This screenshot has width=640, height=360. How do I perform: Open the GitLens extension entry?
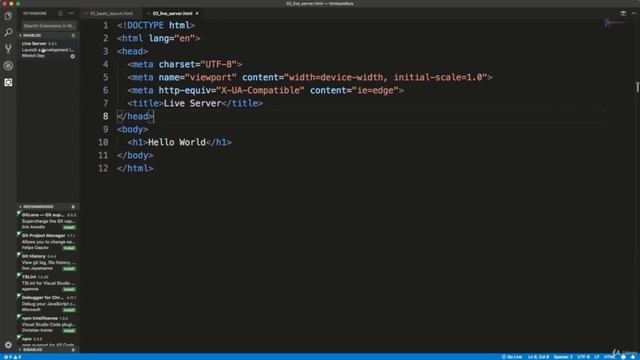click(x=48, y=221)
